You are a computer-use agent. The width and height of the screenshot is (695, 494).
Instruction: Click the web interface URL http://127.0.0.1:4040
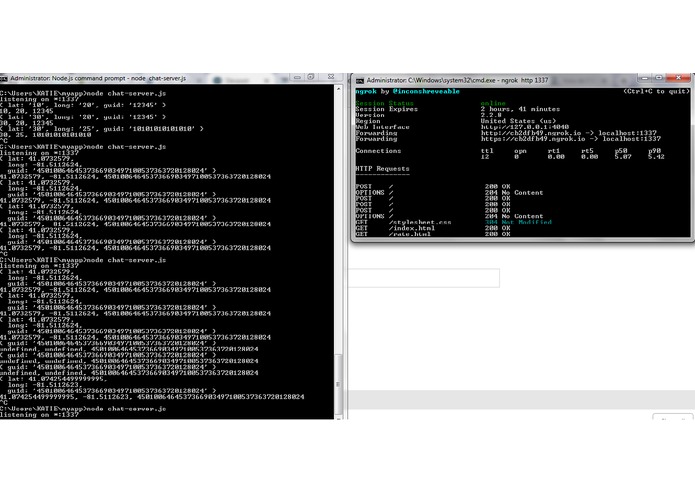[x=525, y=127]
